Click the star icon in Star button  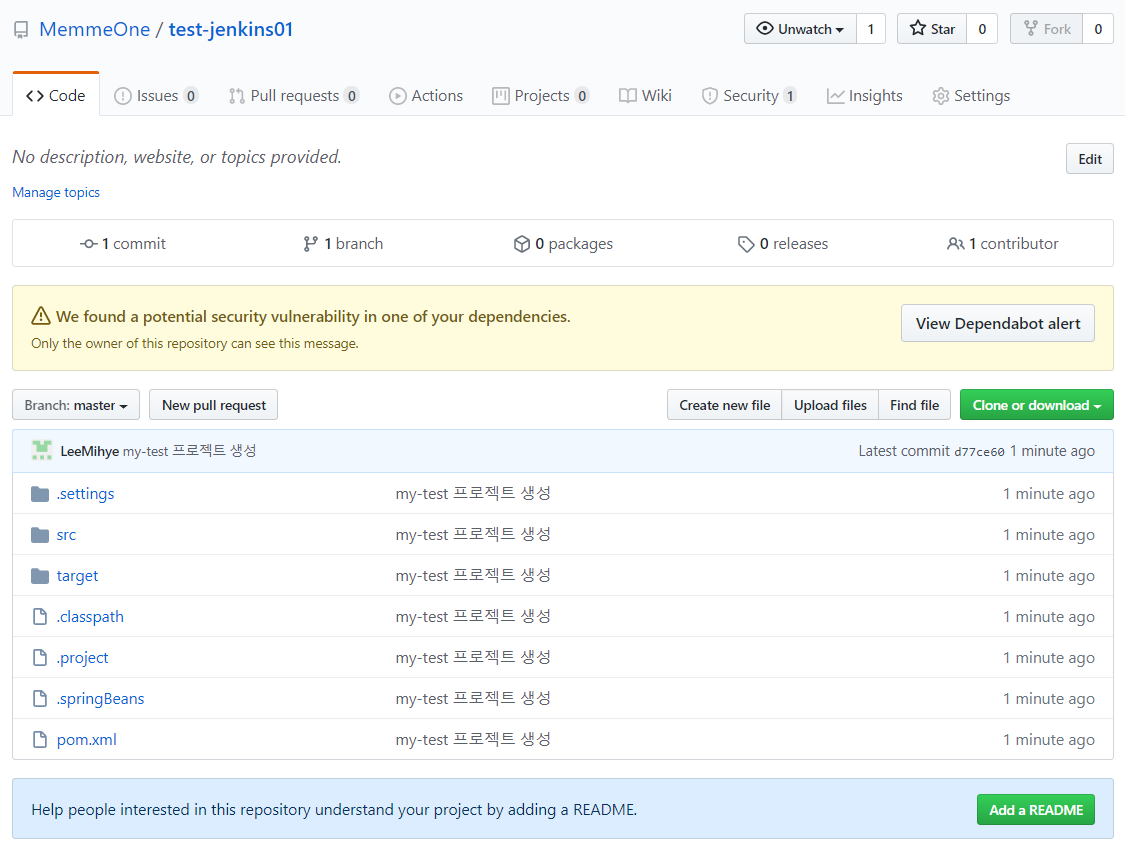coord(918,29)
